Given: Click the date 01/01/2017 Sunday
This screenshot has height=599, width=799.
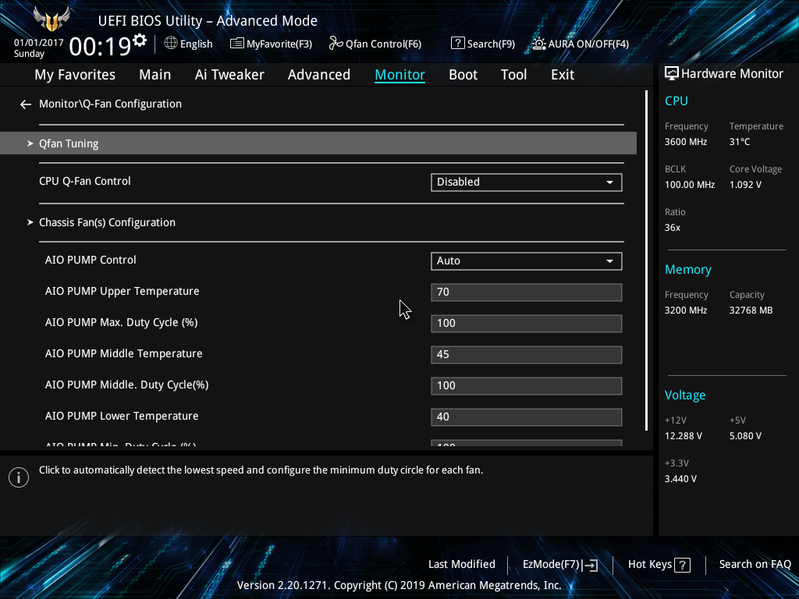Looking at the screenshot, I should (39, 48).
